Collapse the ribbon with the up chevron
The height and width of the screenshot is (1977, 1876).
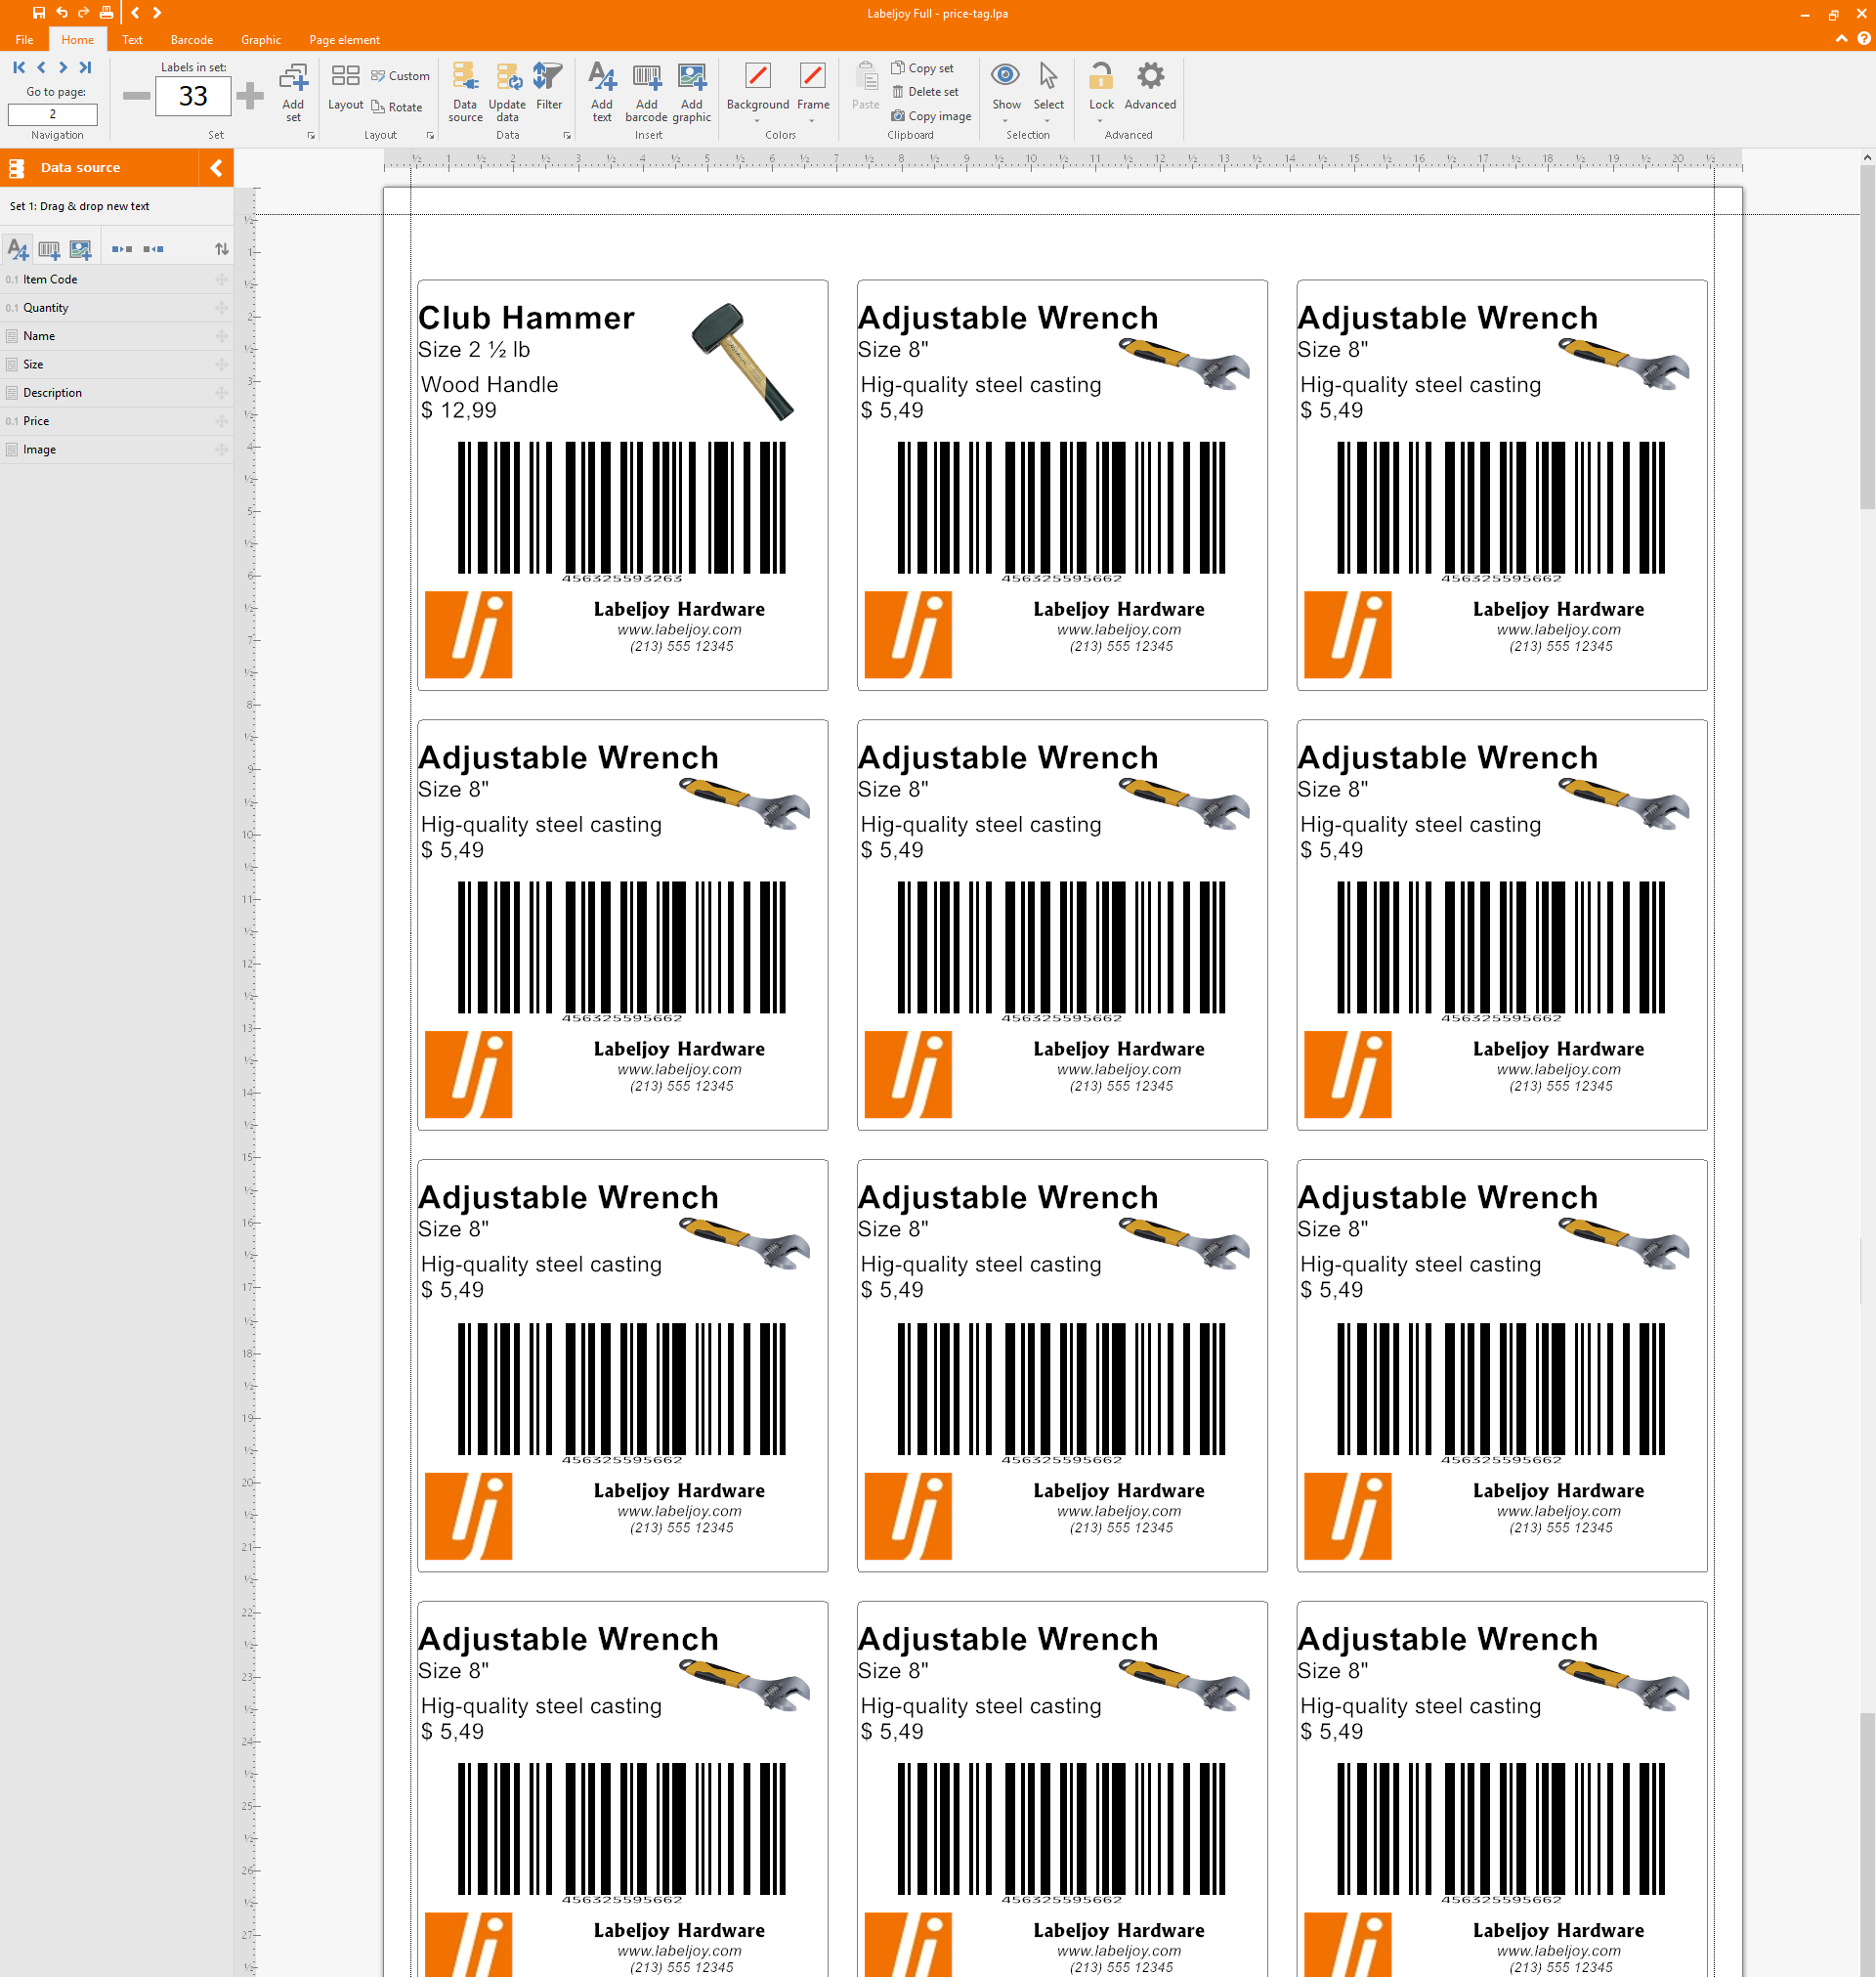pyautogui.click(x=1841, y=39)
